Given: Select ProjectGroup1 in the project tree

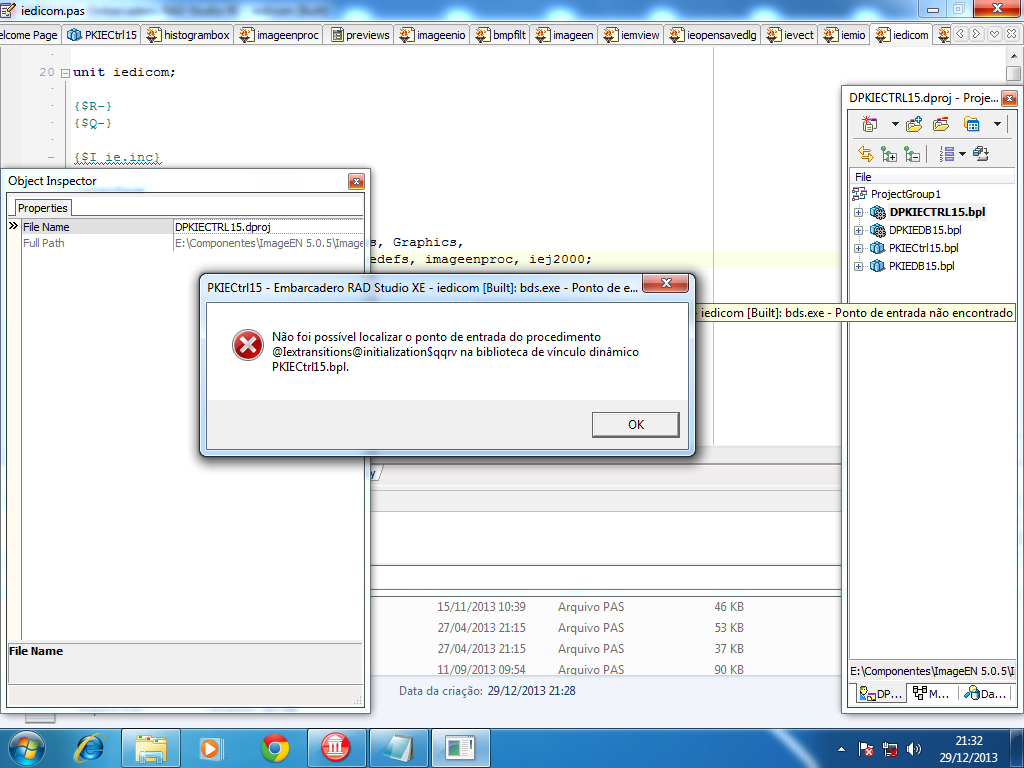Looking at the screenshot, I should [x=905, y=194].
